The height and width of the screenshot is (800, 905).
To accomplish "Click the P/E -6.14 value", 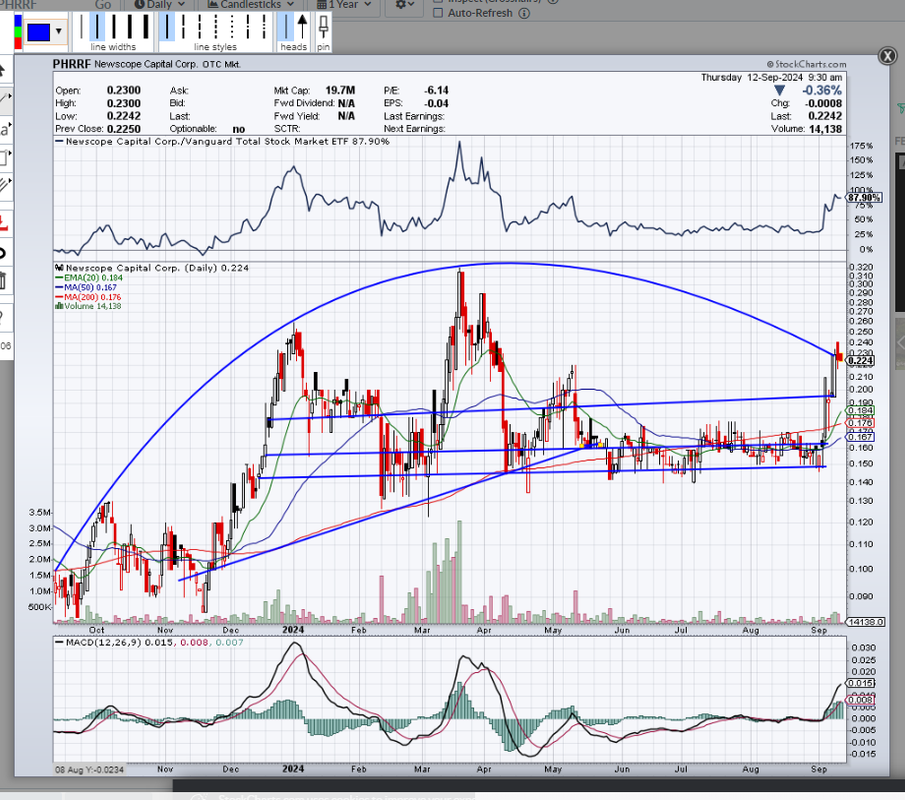I will [436, 91].
